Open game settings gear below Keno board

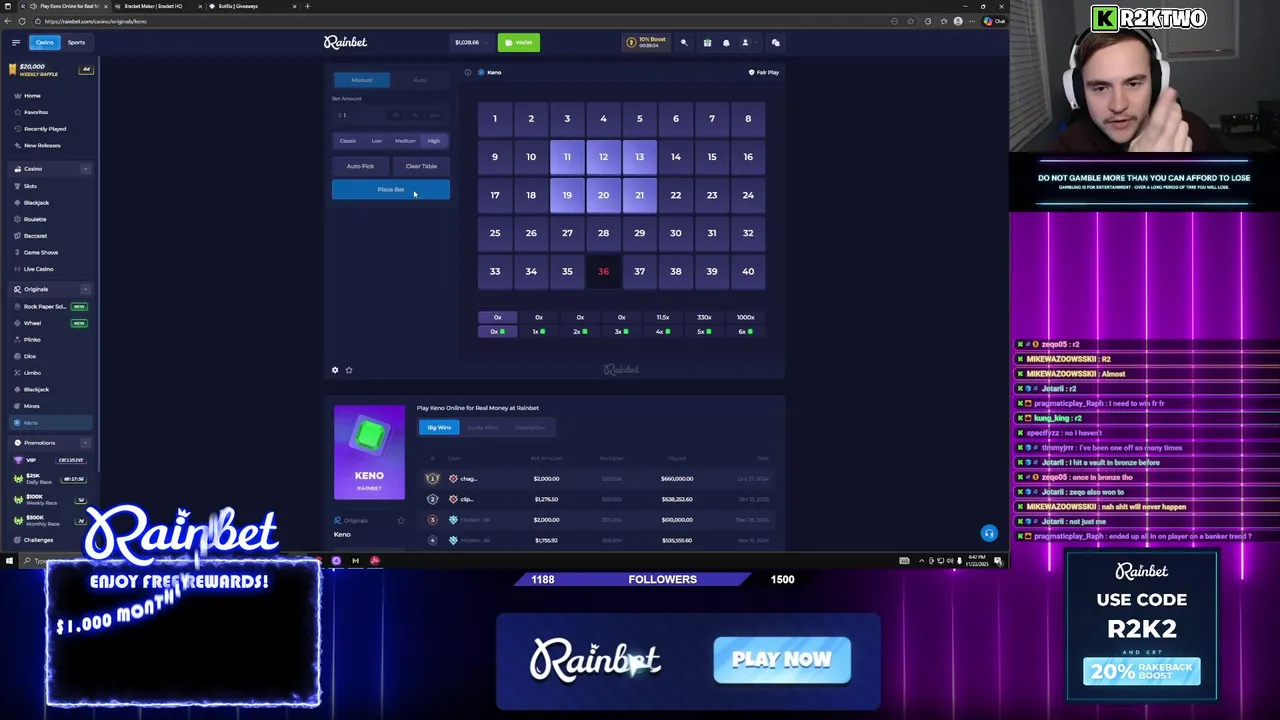coord(335,370)
